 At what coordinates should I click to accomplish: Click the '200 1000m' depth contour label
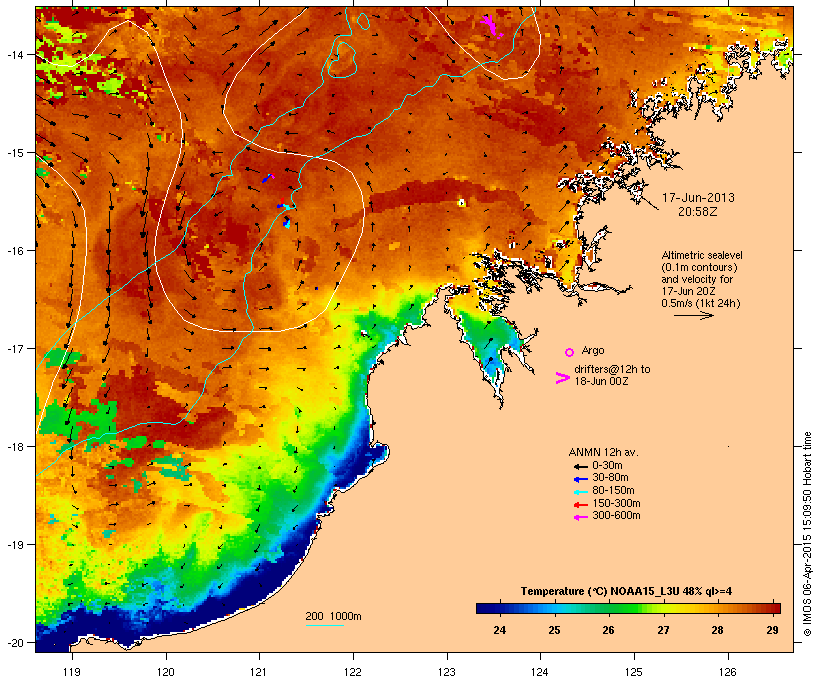tap(333, 616)
